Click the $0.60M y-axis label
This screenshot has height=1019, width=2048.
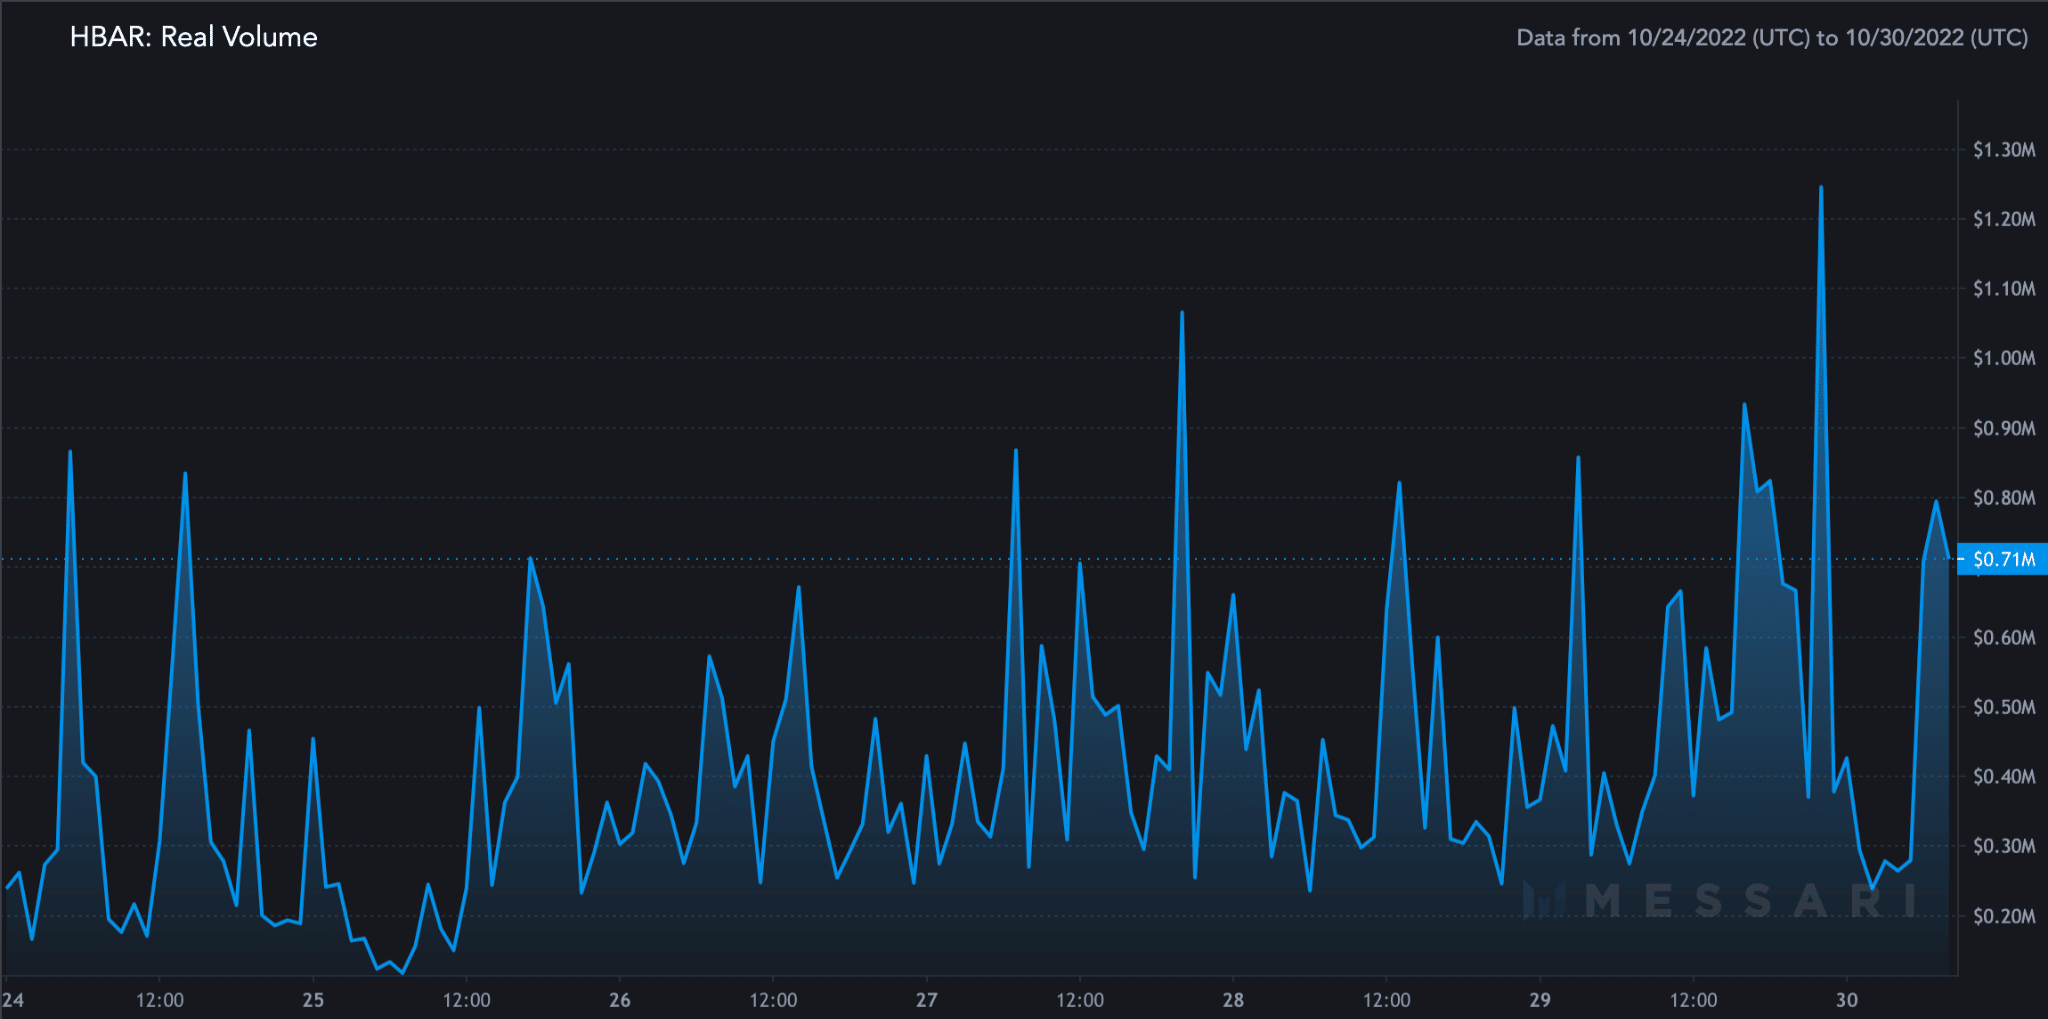click(x=2004, y=637)
